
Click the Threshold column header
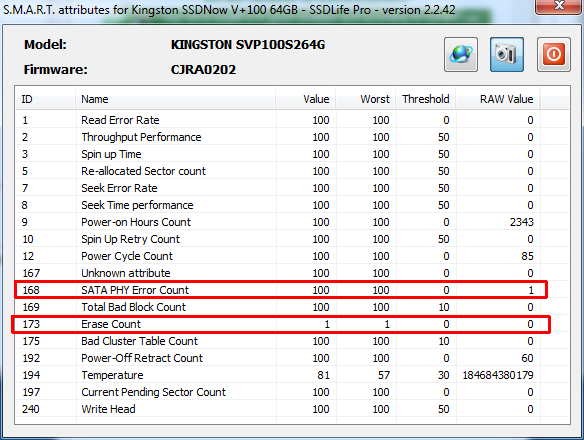click(426, 99)
